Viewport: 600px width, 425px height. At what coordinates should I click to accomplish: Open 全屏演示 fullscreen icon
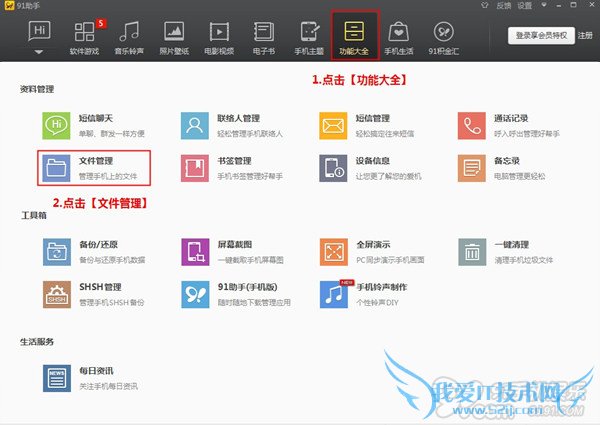tap(334, 252)
